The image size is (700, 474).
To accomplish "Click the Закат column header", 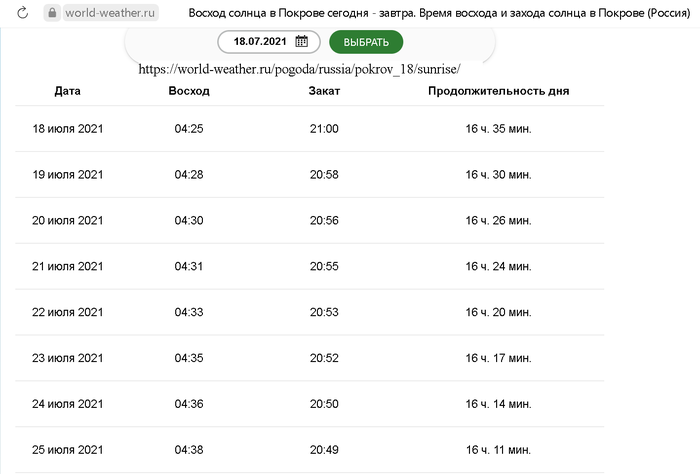I will 325,91.
